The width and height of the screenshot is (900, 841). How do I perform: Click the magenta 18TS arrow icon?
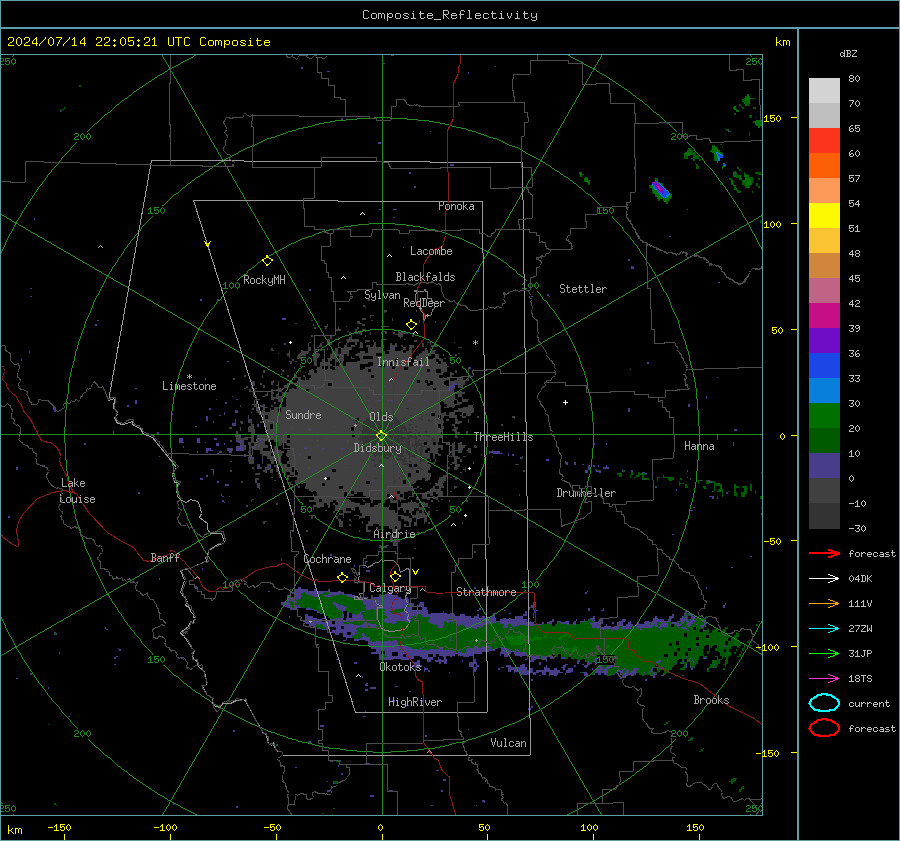(824, 679)
